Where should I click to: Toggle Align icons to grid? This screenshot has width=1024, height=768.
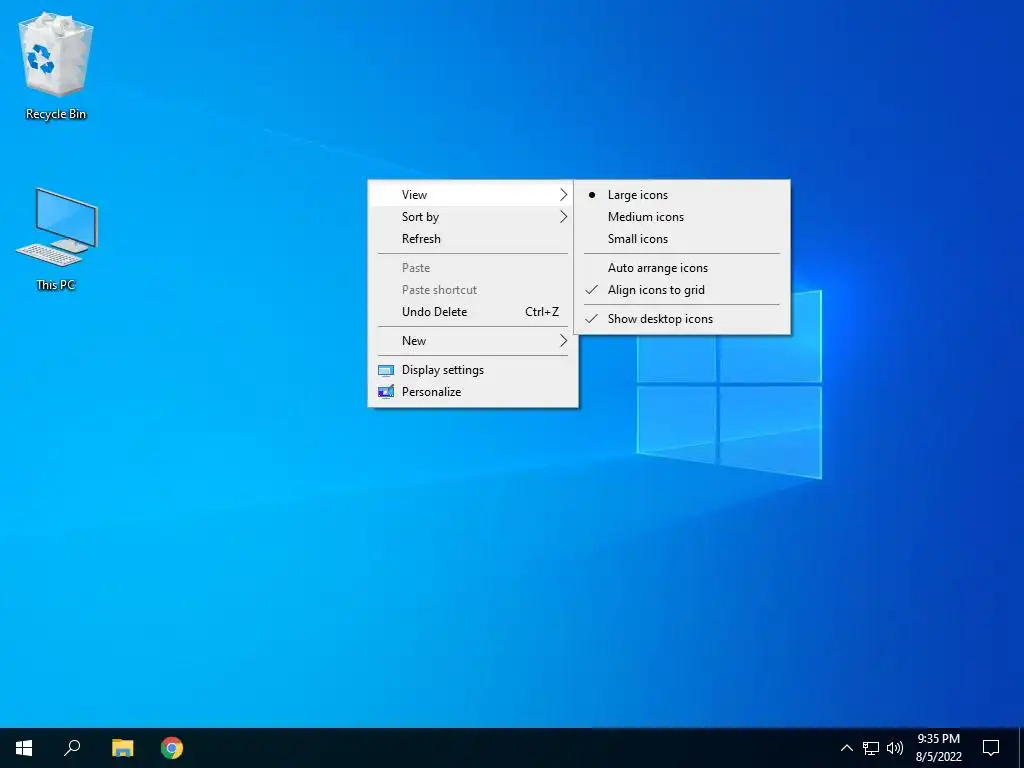click(x=682, y=290)
